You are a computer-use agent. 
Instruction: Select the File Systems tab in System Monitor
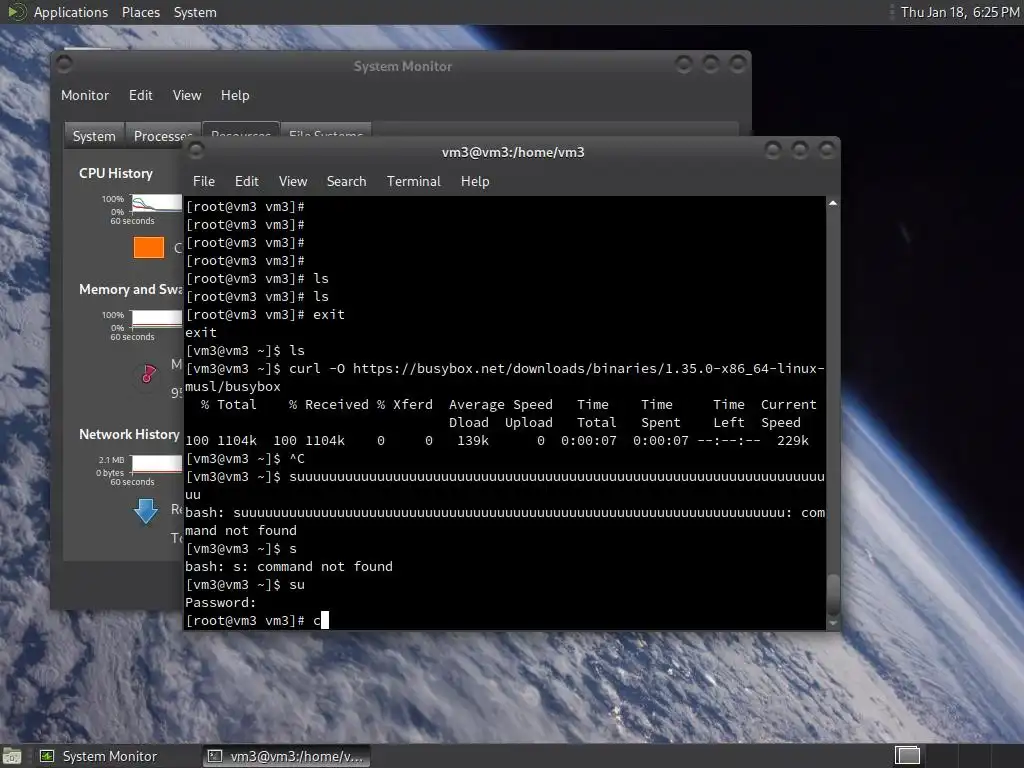(326, 129)
